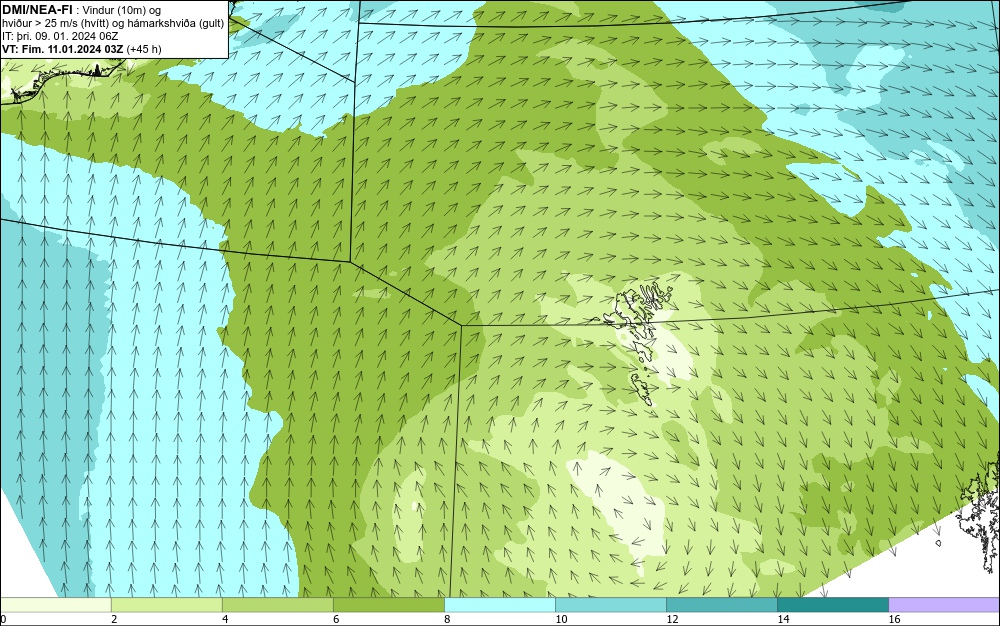Click the 'IT: þri. 09. 01. 2024 06Z' line
The image size is (1000, 626).
pos(60,36)
